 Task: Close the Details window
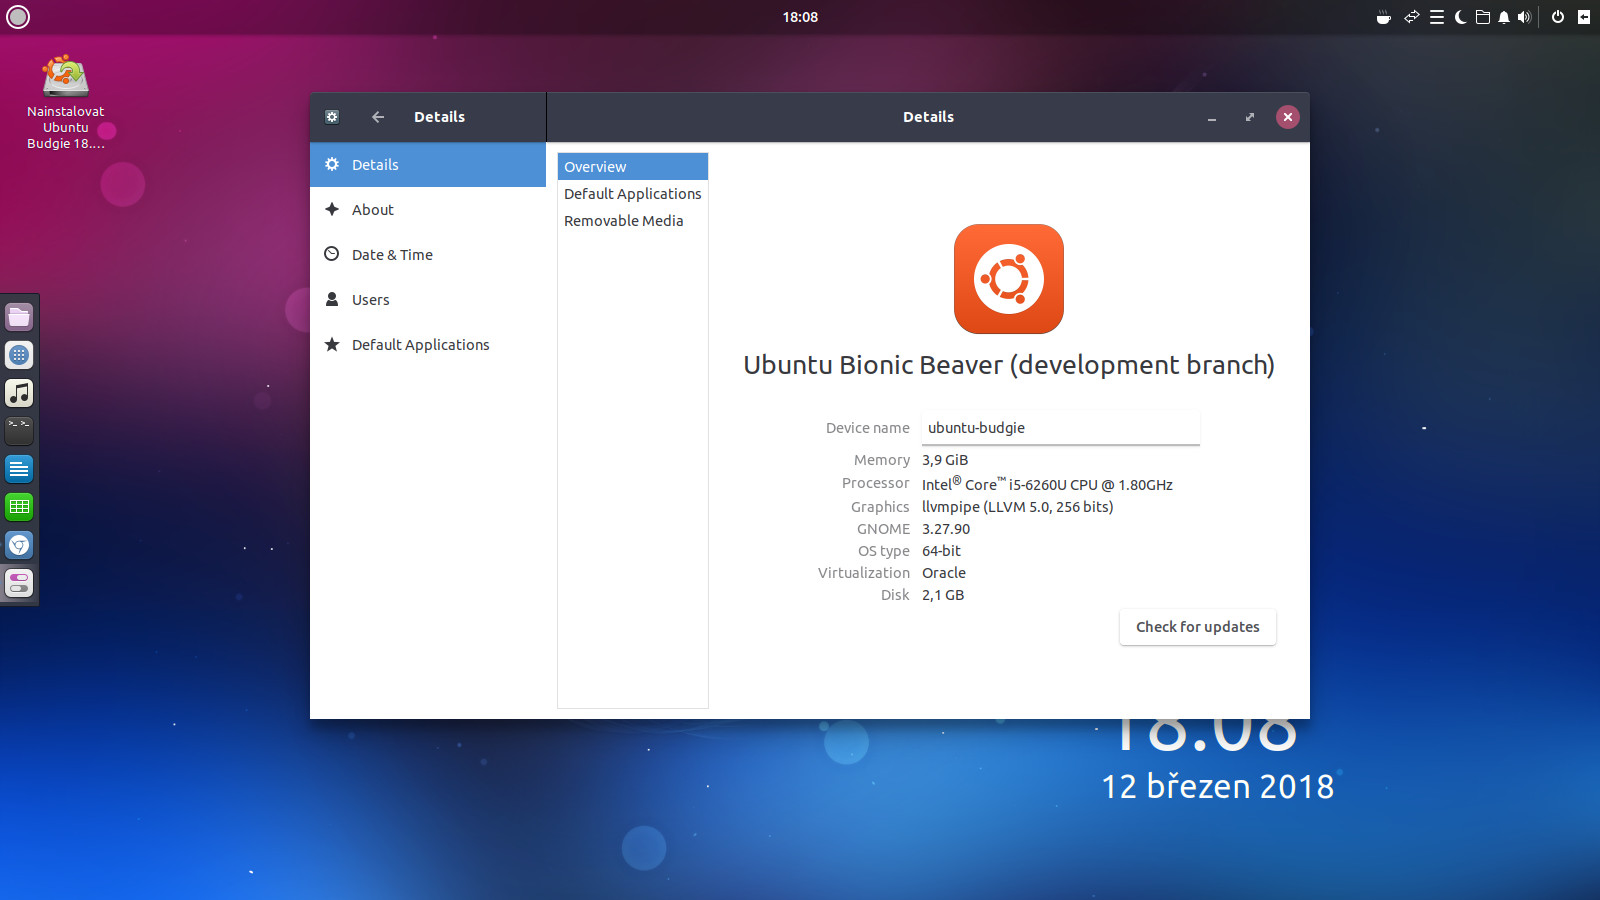[1288, 117]
